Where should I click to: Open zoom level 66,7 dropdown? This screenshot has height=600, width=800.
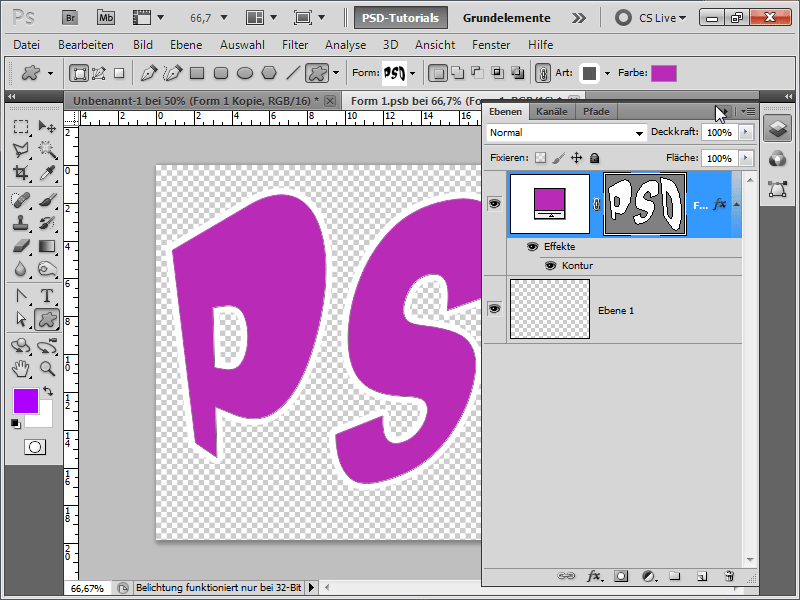pos(223,18)
